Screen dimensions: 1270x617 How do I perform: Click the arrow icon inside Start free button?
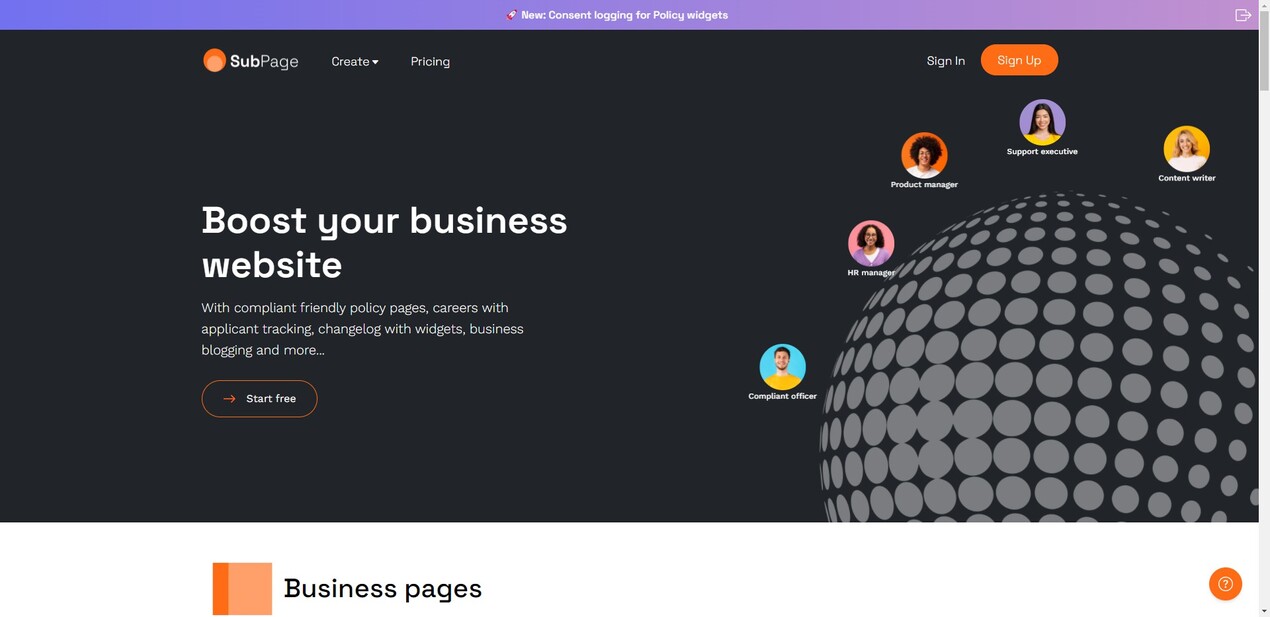[x=228, y=398]
